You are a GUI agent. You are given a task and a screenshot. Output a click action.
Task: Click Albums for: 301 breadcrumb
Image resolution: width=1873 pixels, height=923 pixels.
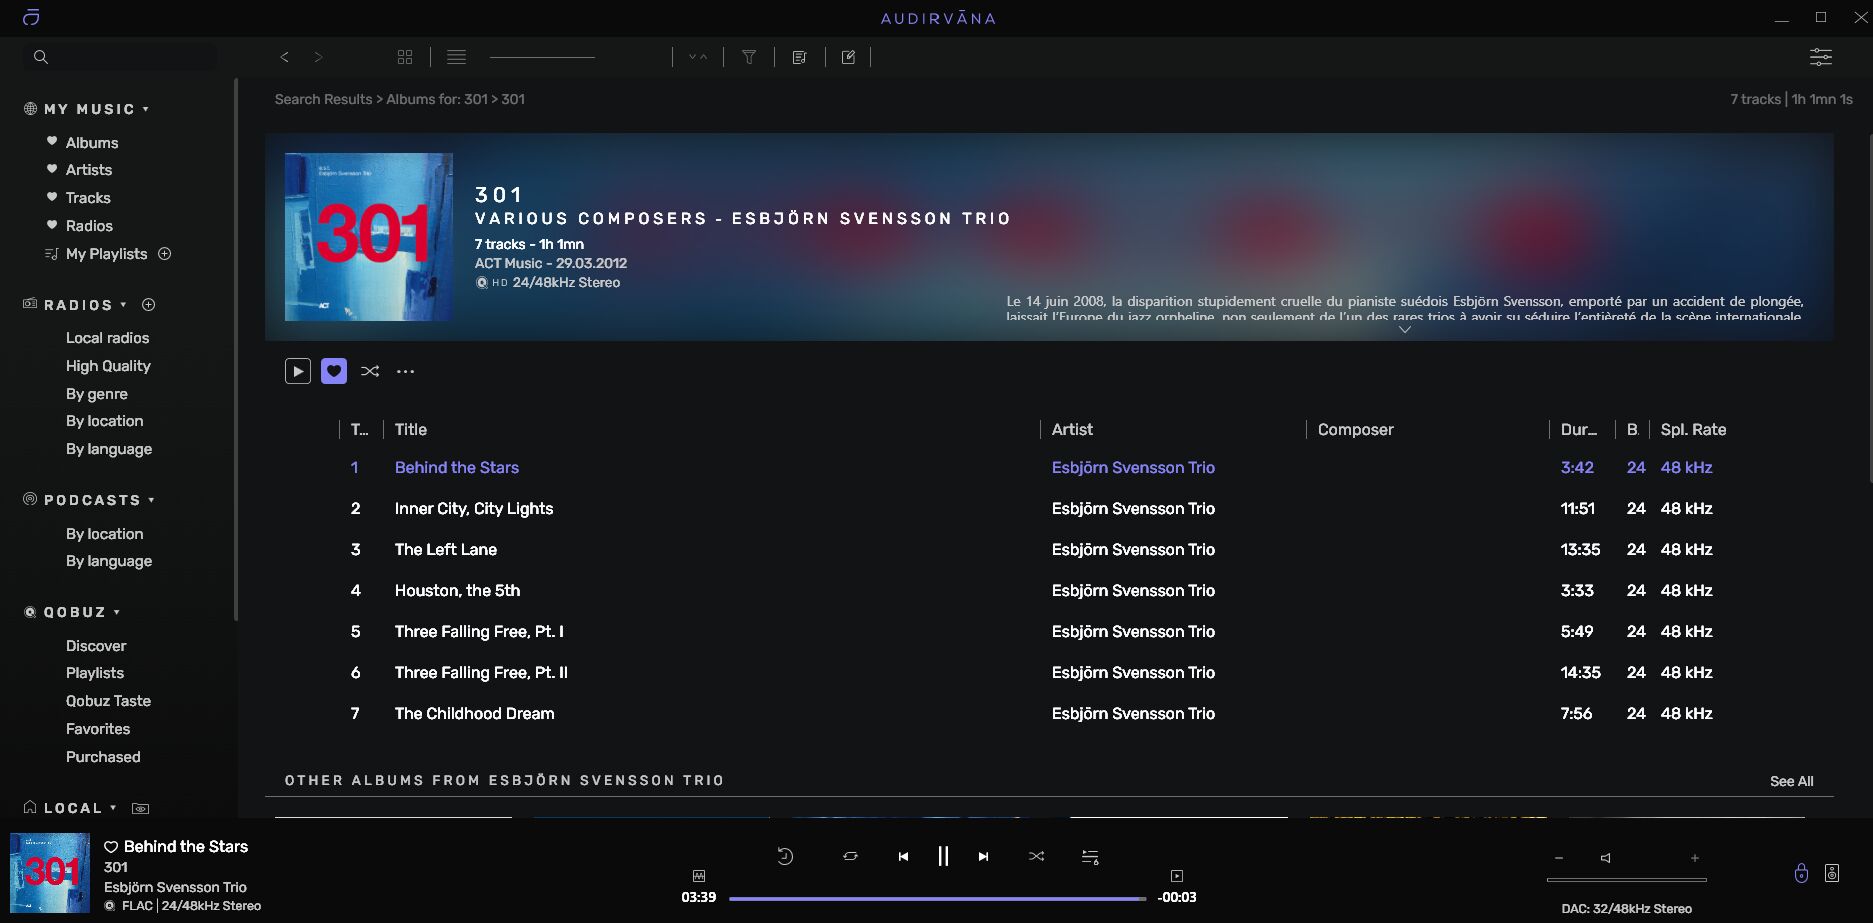click(437, 99)
